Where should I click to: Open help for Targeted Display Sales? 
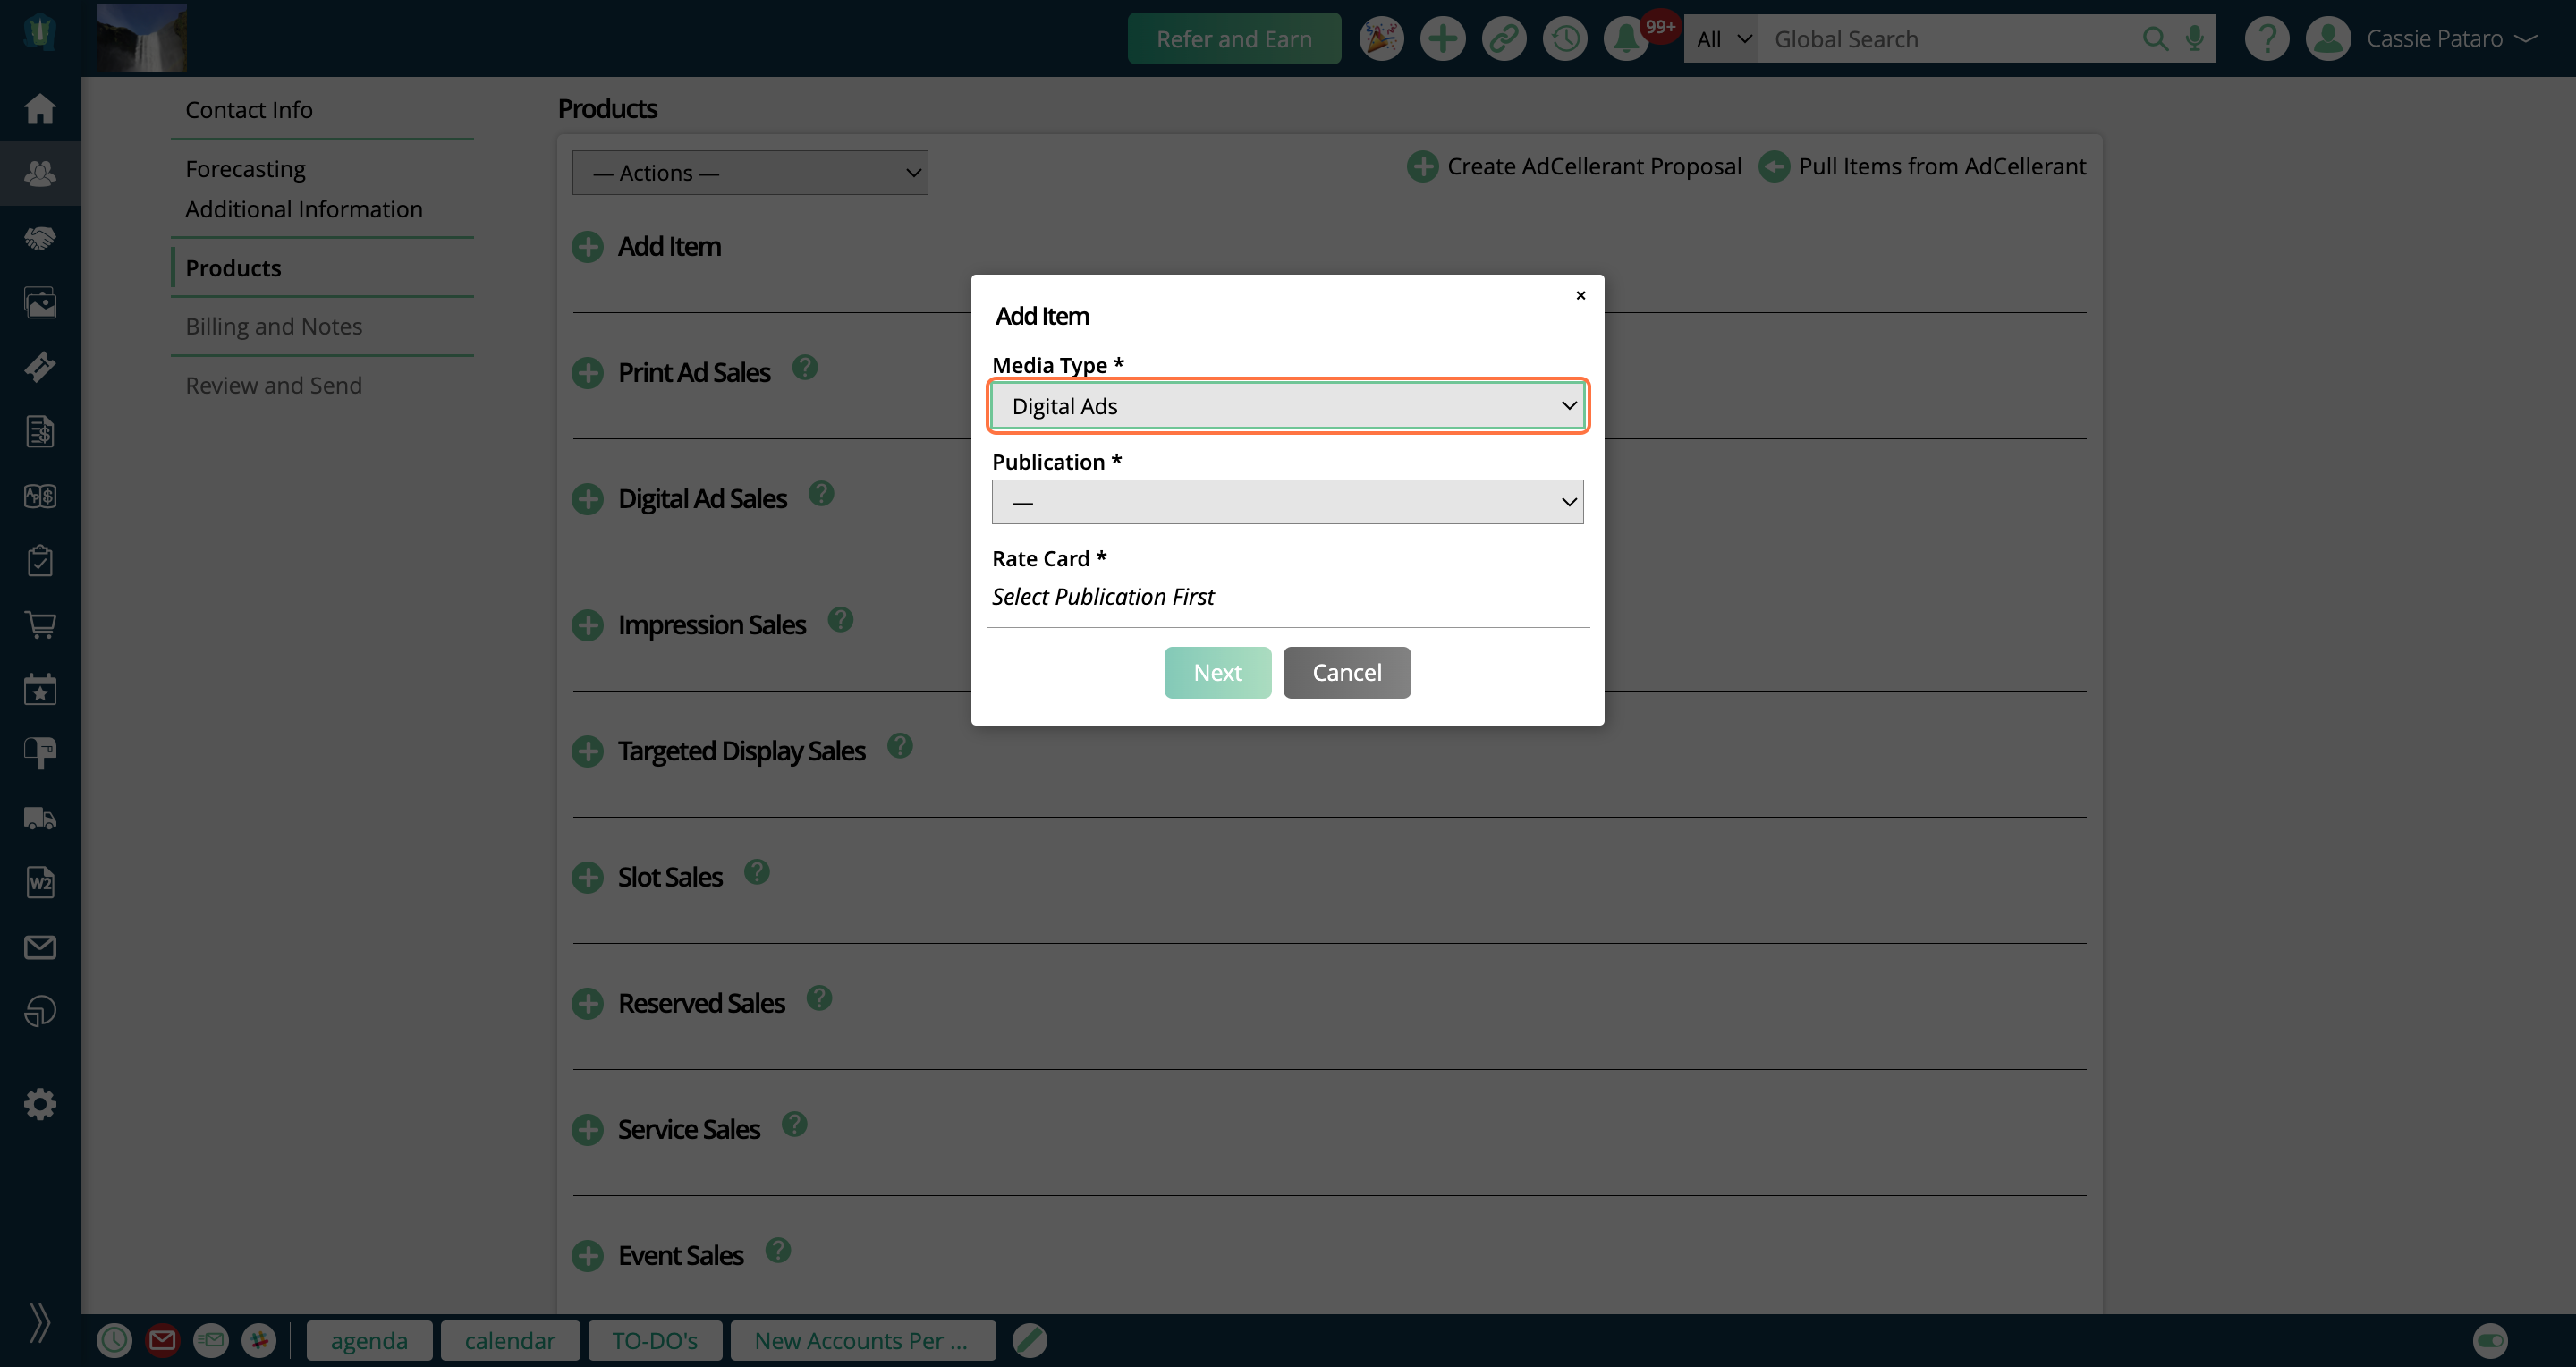[900, 745]
